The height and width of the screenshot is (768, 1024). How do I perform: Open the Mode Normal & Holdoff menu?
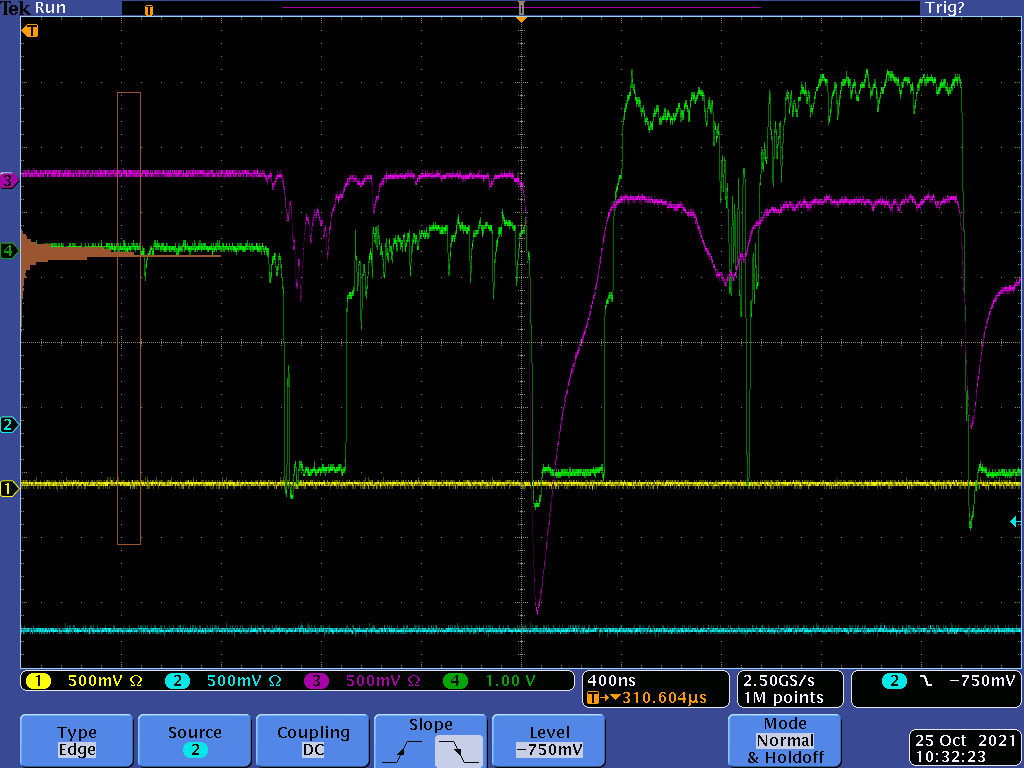pyautogui.click(x=785, y=741)
